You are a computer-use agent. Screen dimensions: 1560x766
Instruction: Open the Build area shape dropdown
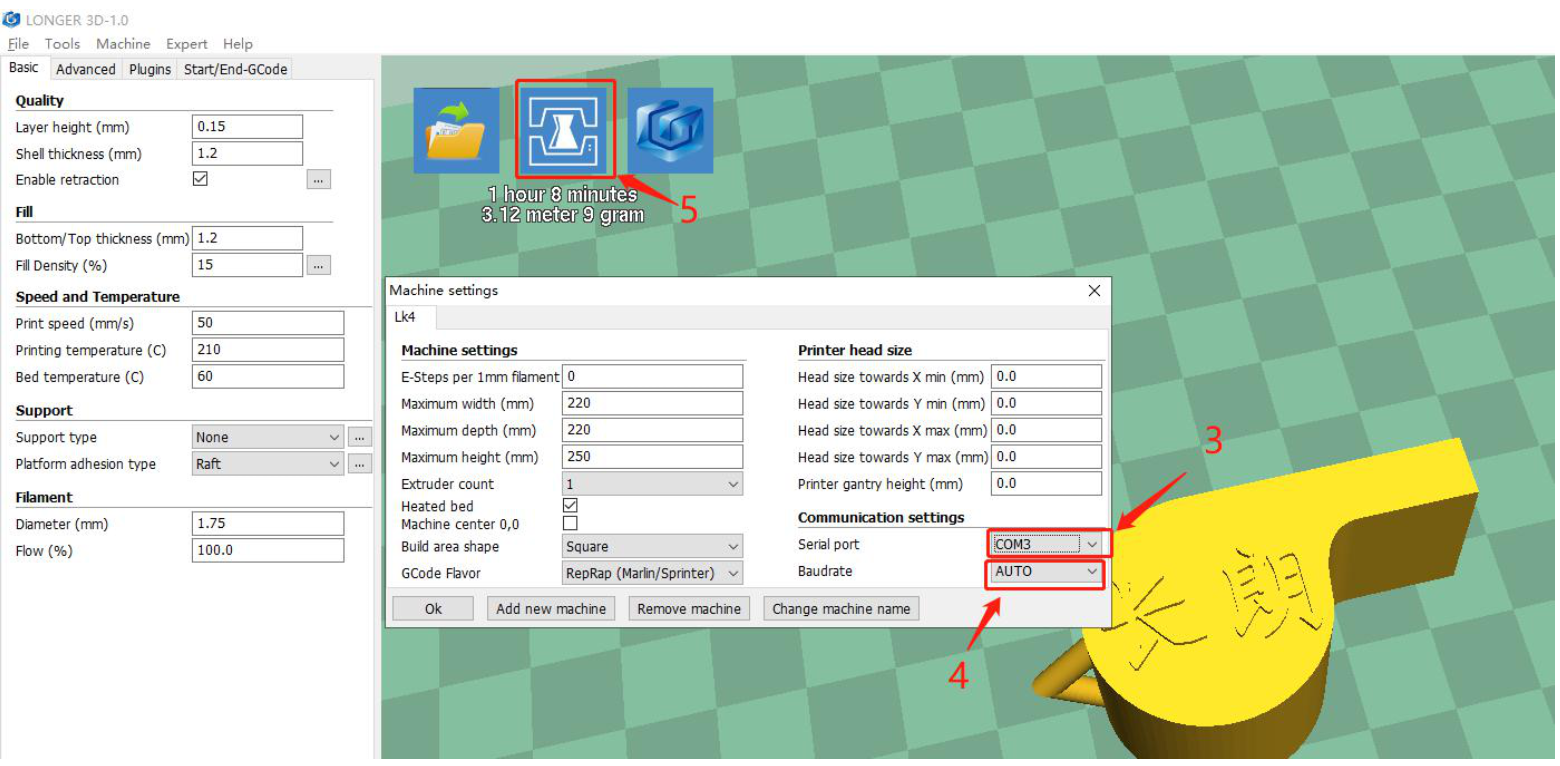point(653,547)
